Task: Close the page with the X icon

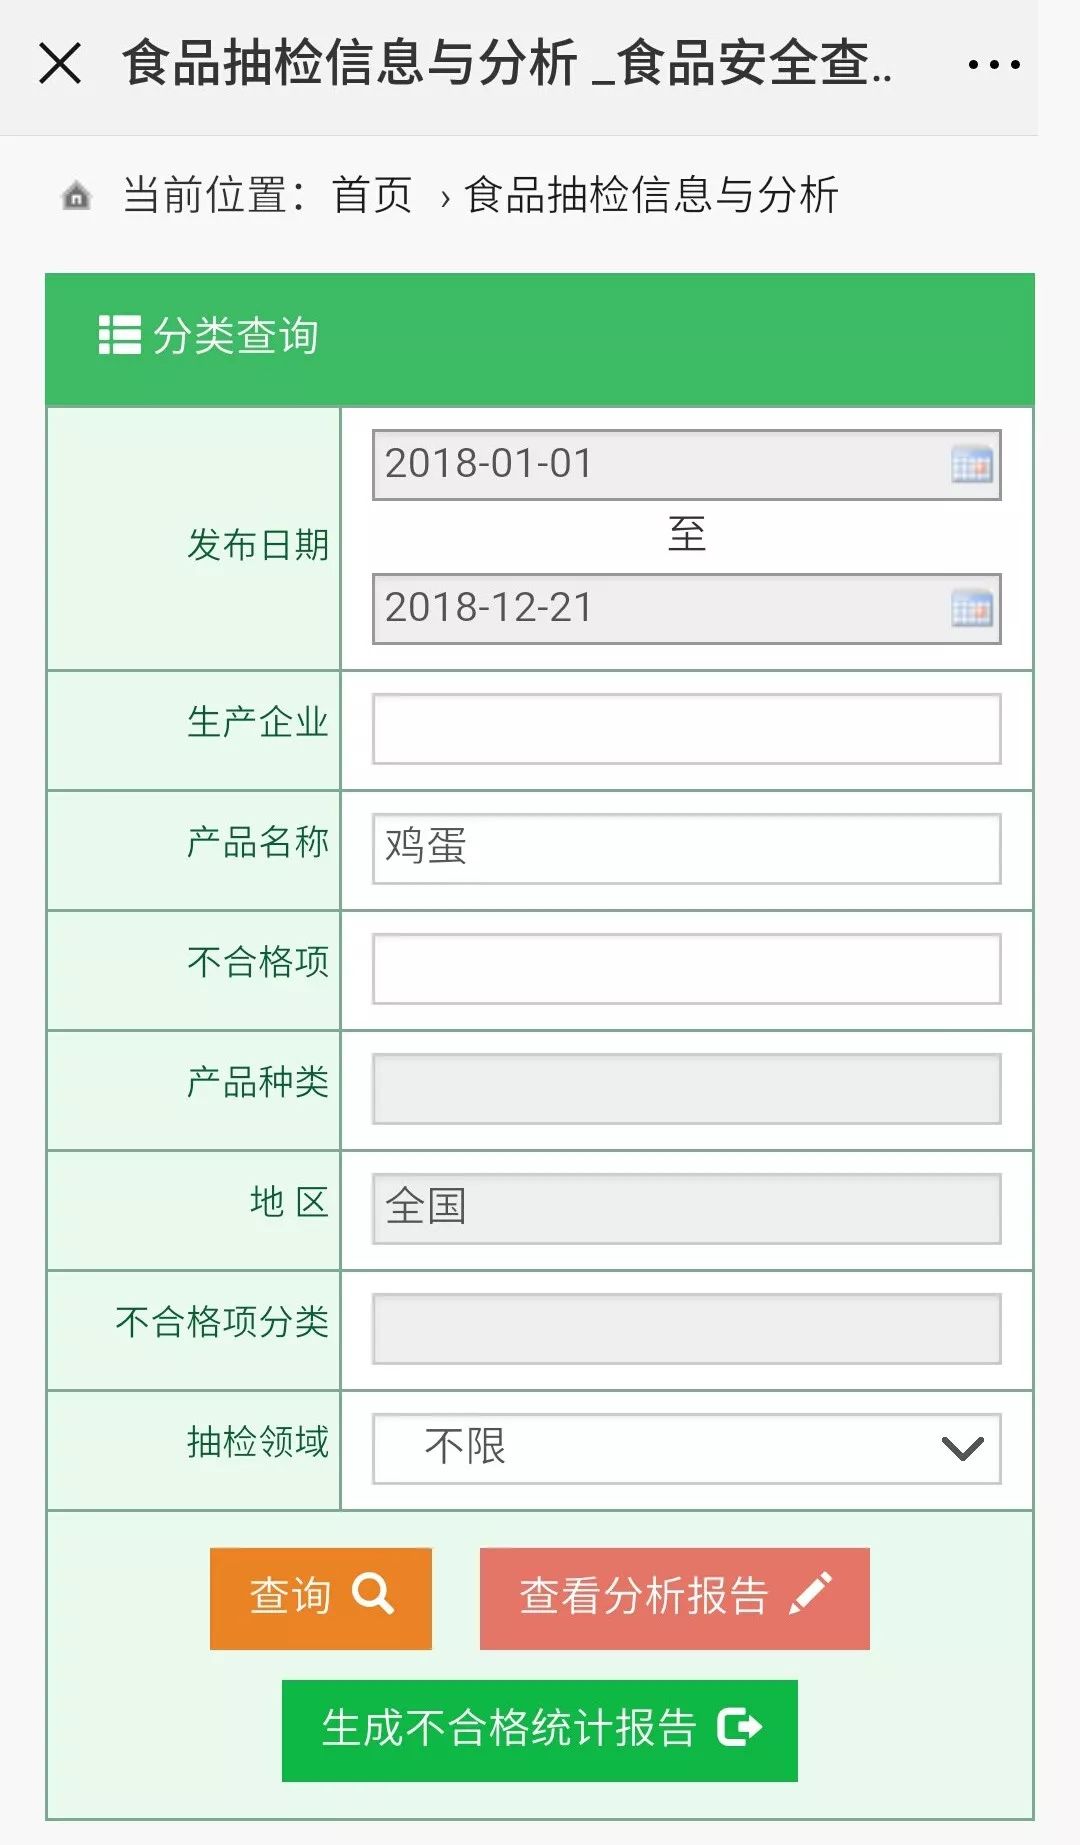Action: pyautogui.click(x=62, y=64)
